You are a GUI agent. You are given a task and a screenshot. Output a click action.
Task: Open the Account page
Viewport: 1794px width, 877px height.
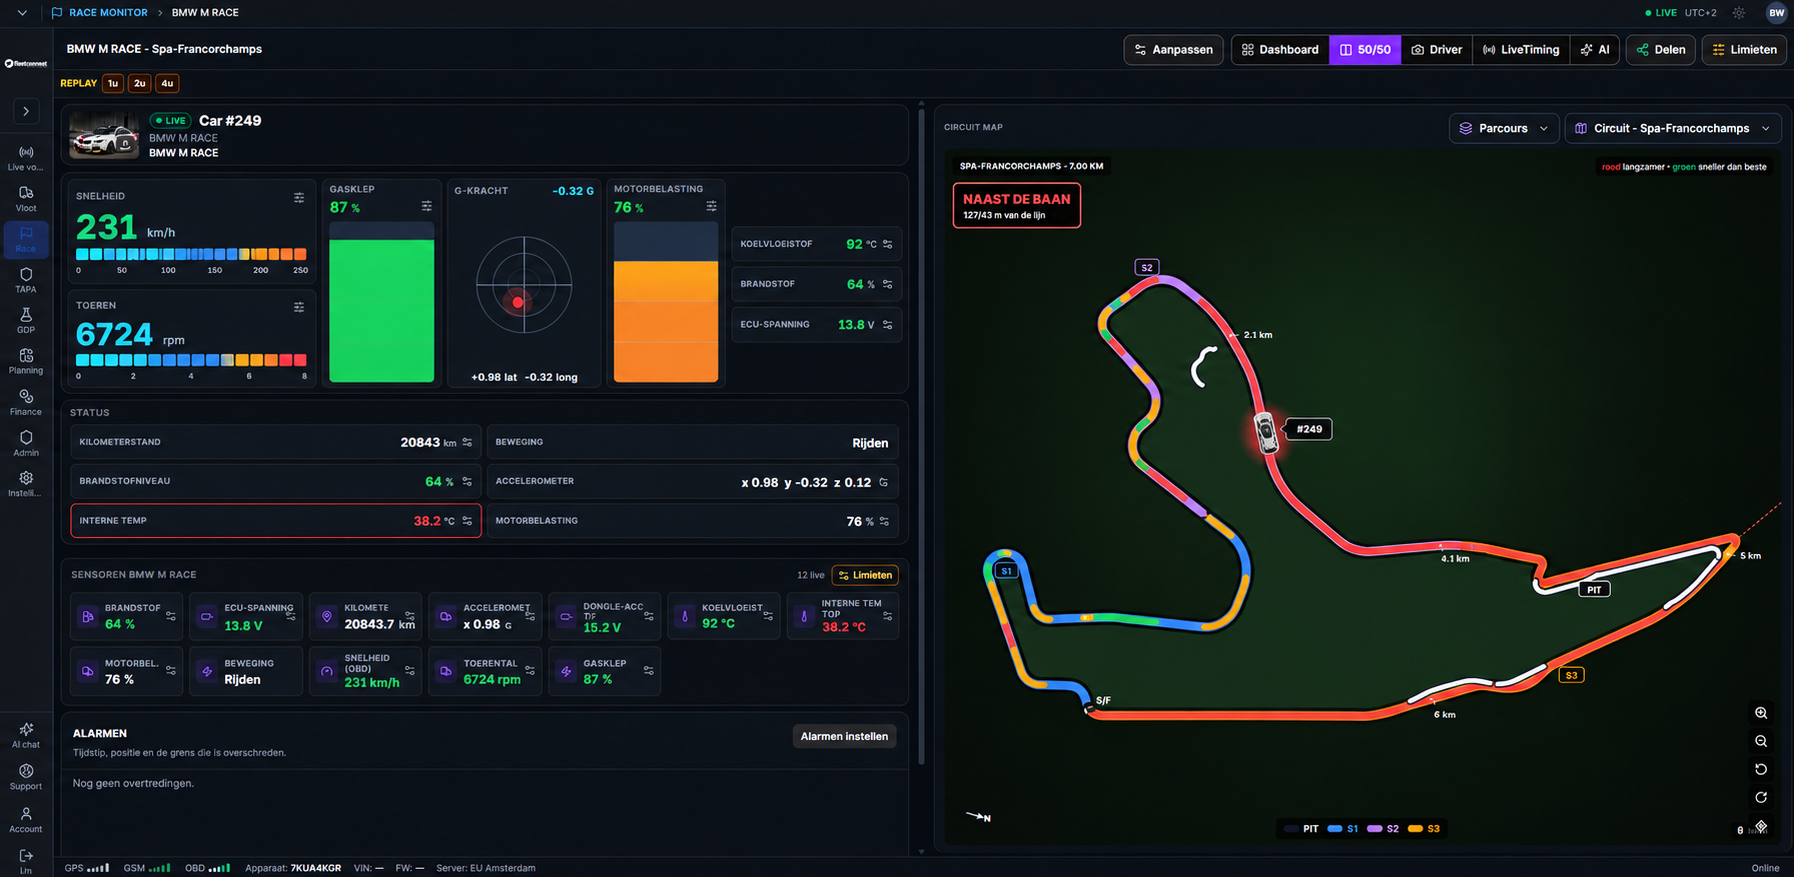pos(26,820)
